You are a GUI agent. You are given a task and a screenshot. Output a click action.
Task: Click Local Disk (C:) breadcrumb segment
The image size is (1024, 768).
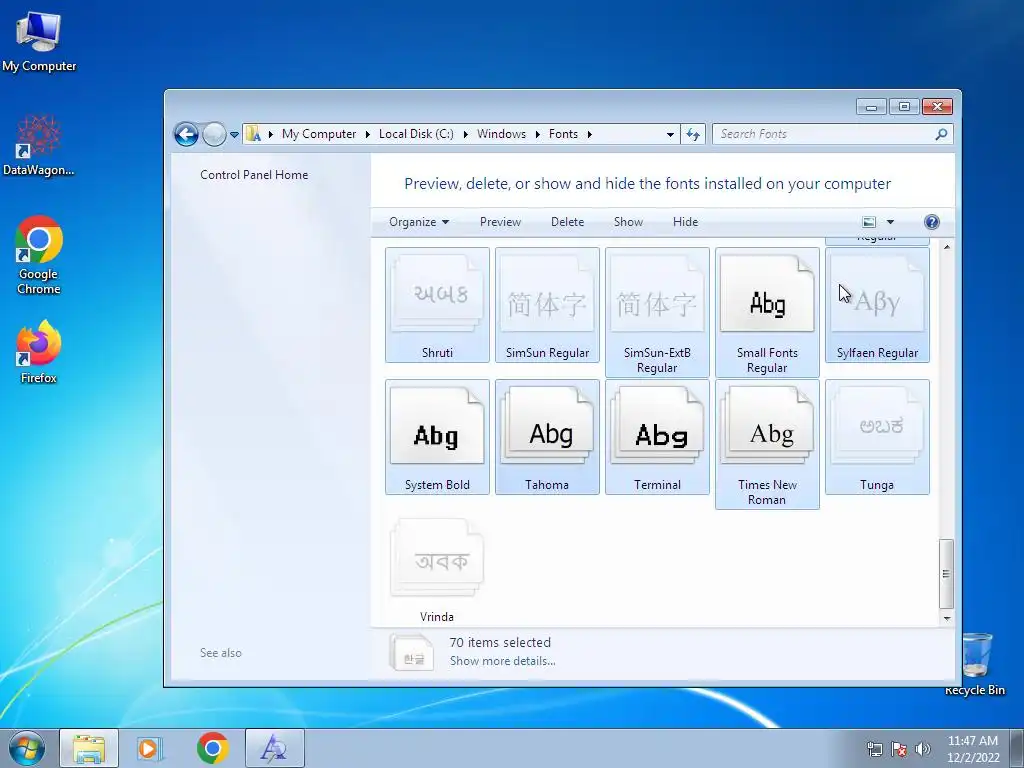[416, 134]
